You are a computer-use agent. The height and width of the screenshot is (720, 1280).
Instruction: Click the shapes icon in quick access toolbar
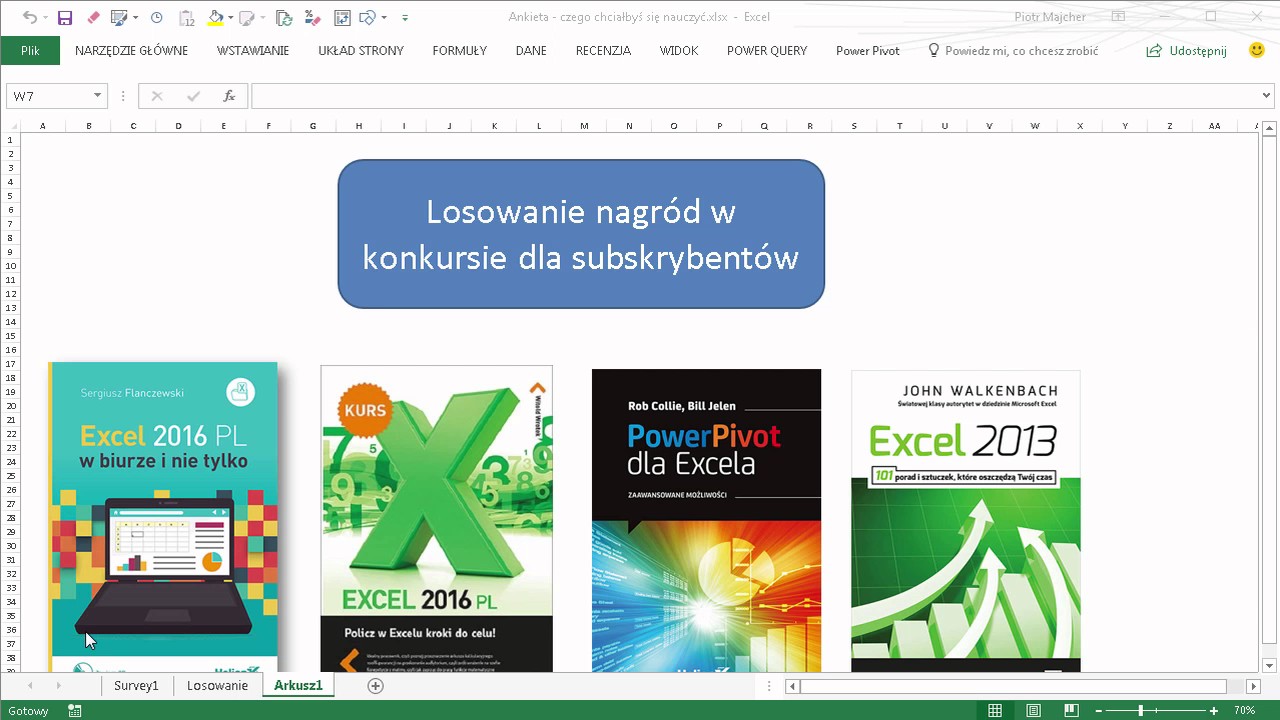pyautogui.click(x=367, y=18)
